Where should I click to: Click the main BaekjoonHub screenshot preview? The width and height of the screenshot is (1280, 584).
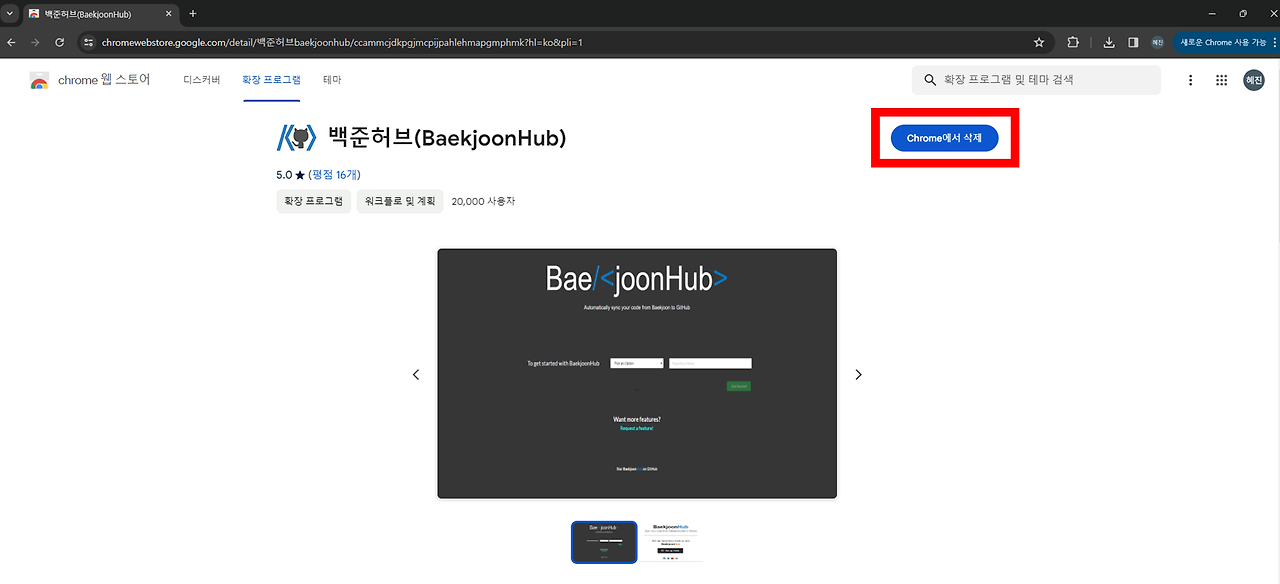tap(637, 374)
